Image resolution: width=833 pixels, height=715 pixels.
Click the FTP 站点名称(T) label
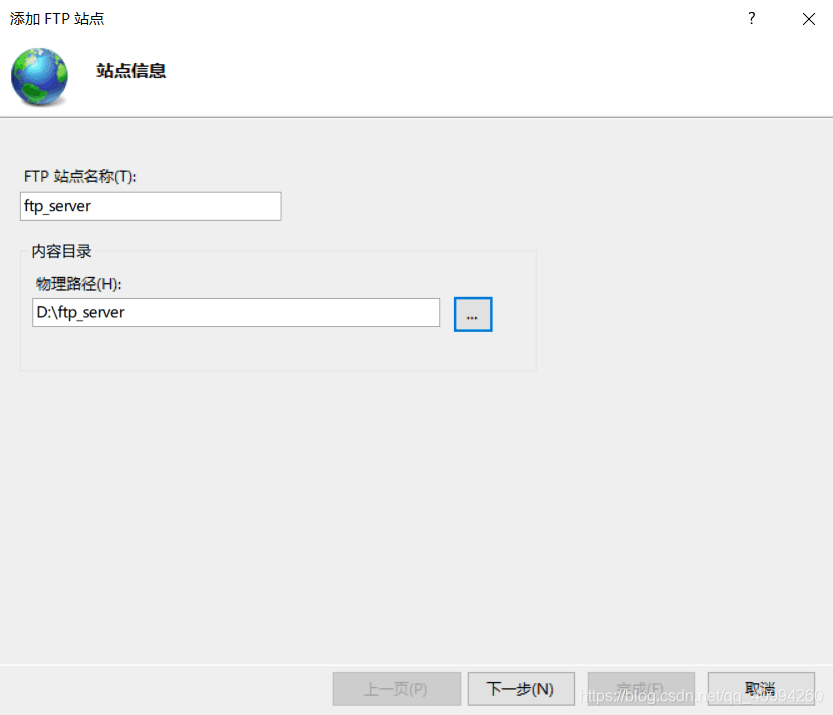[80, 176]
